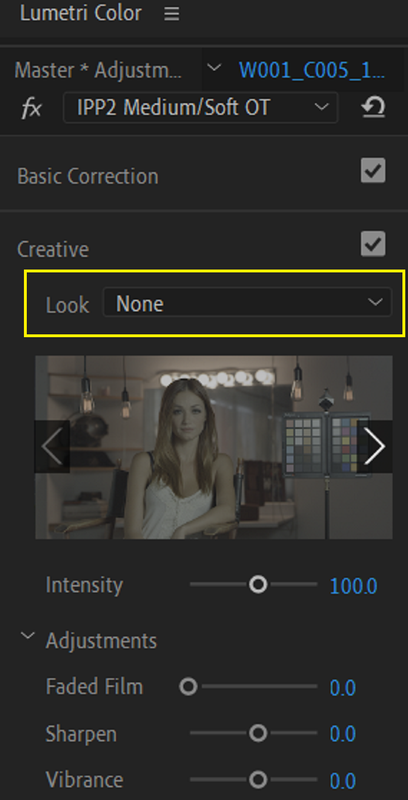Disable the Basic Correction checkbox
Viewport: 408px width, 800px height.
(373, 170)
